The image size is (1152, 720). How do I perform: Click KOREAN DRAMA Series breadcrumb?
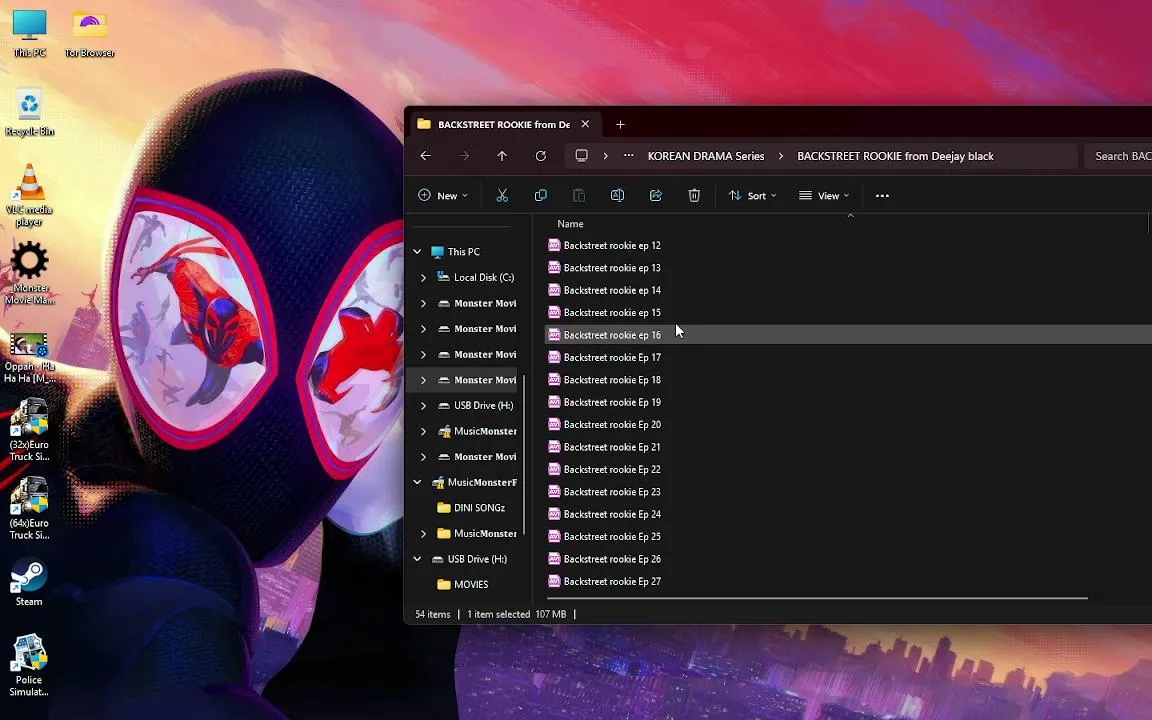706,156
